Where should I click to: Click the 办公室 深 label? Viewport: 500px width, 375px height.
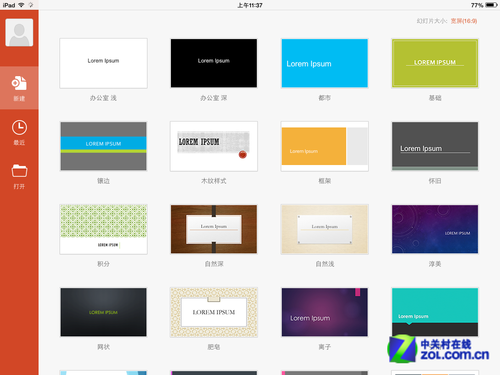pos(214,98)
